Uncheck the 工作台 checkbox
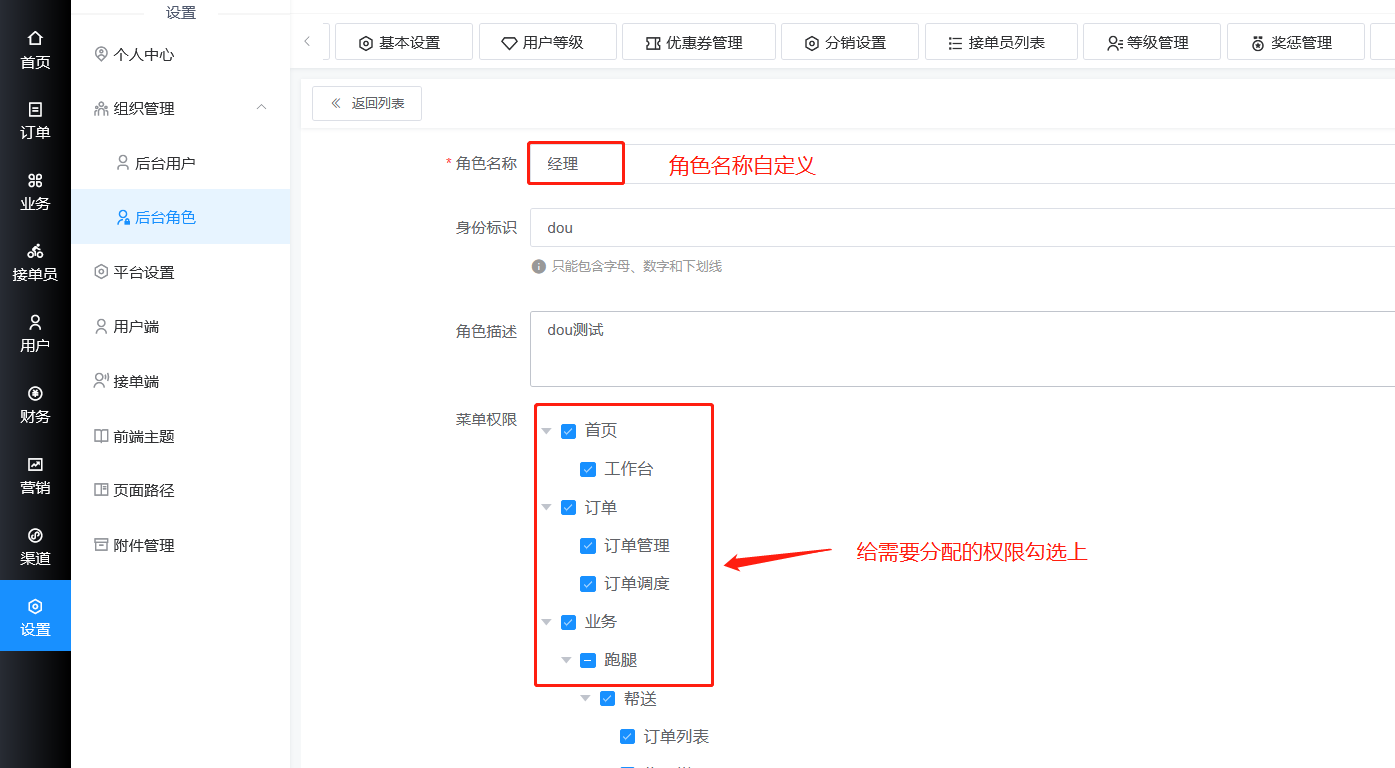 click(x=588, y=469)
